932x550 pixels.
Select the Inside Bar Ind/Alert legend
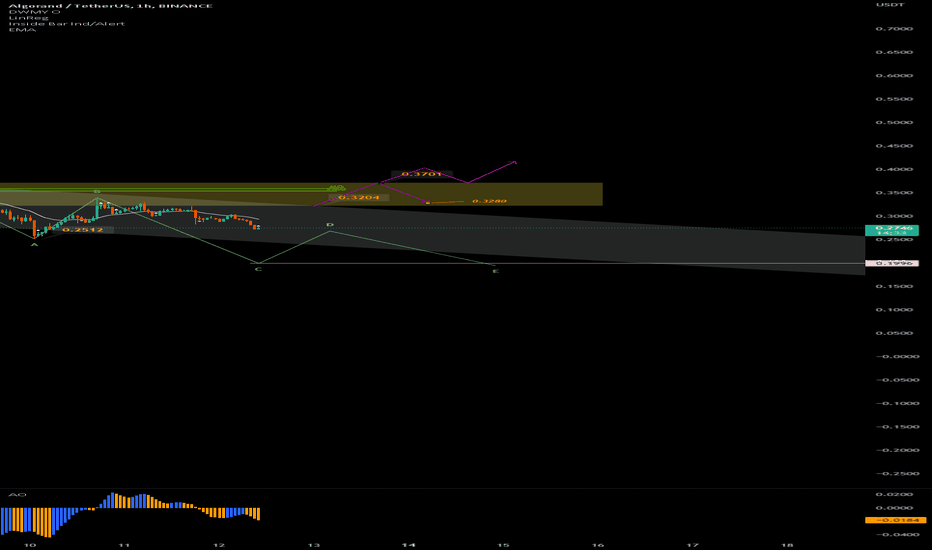pos(67,23)
